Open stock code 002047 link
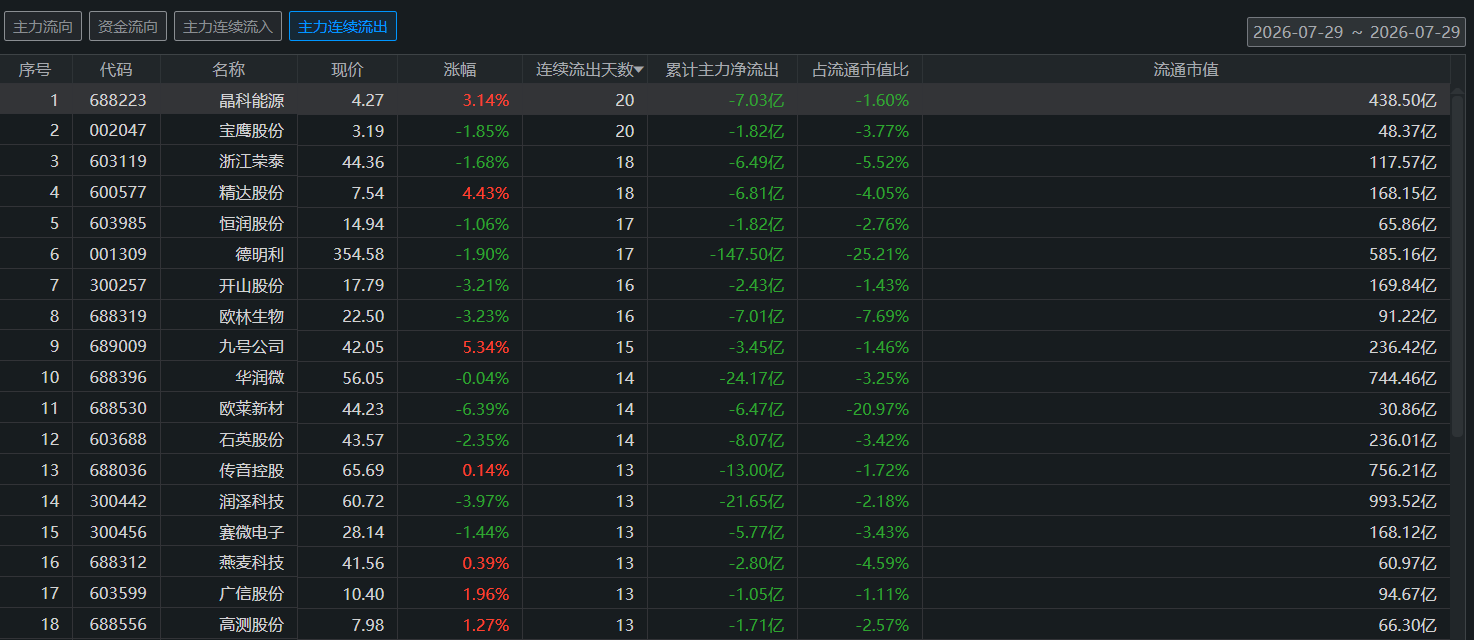The width and height of the screenshot is (1474, 640). coord(118,131)
